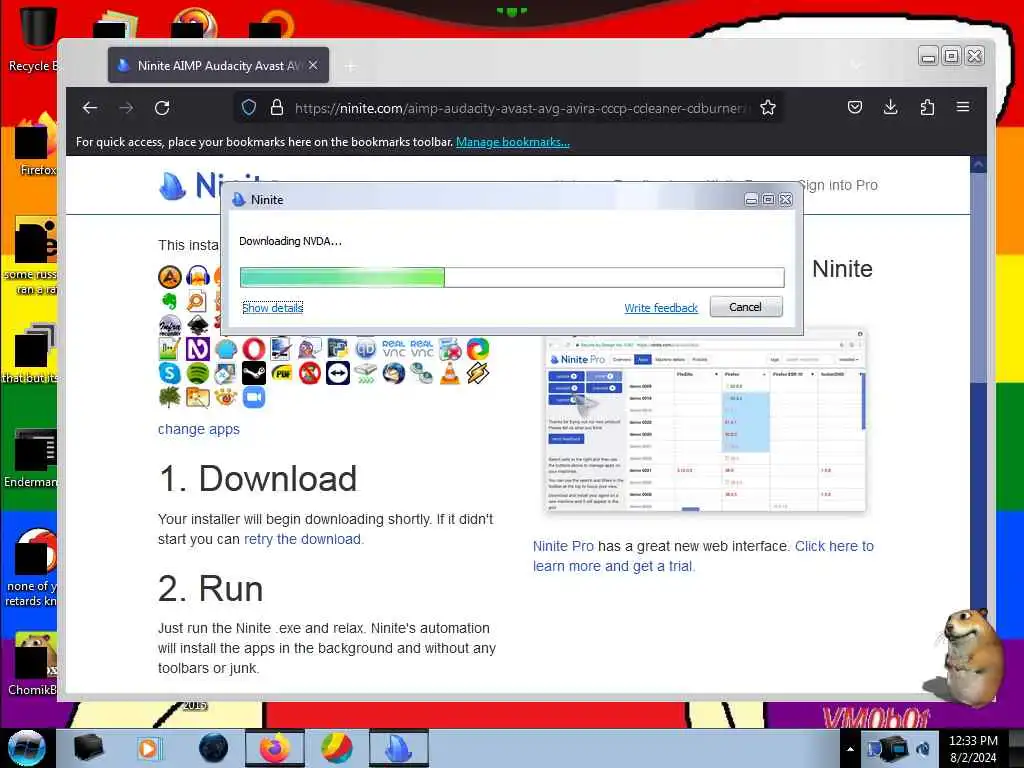Click the Sign into Pro link
Screen dimensions: 1024x768
[838, 185]
